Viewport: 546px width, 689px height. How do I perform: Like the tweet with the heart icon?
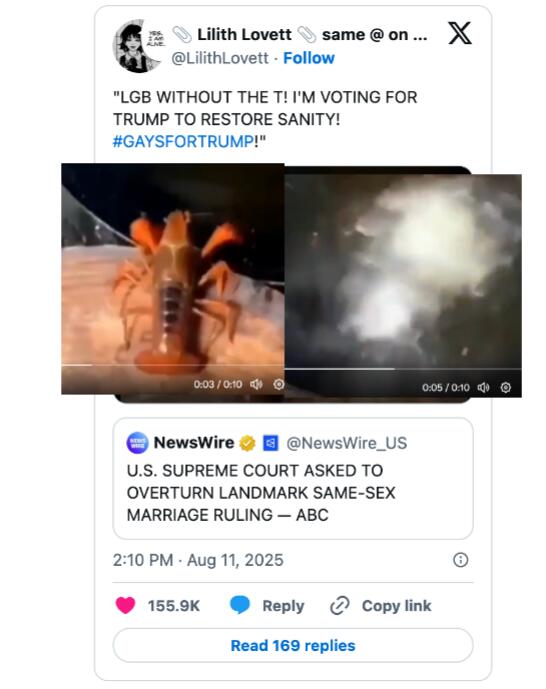(126, 606)
